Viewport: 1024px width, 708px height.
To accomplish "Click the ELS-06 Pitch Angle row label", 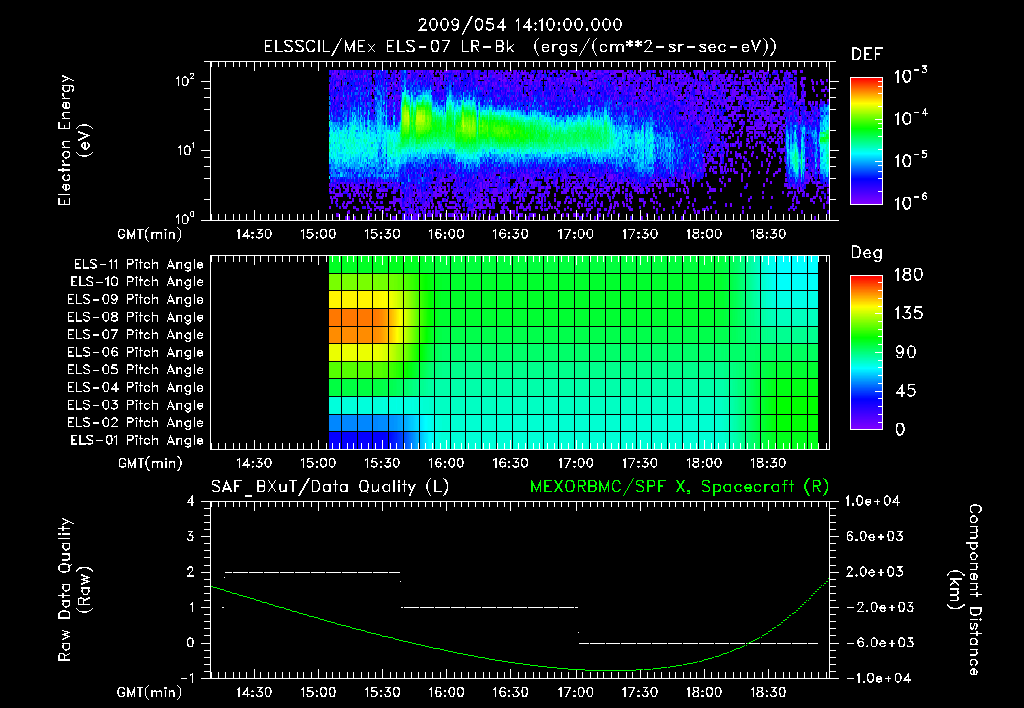I will (x=136, y=353).
